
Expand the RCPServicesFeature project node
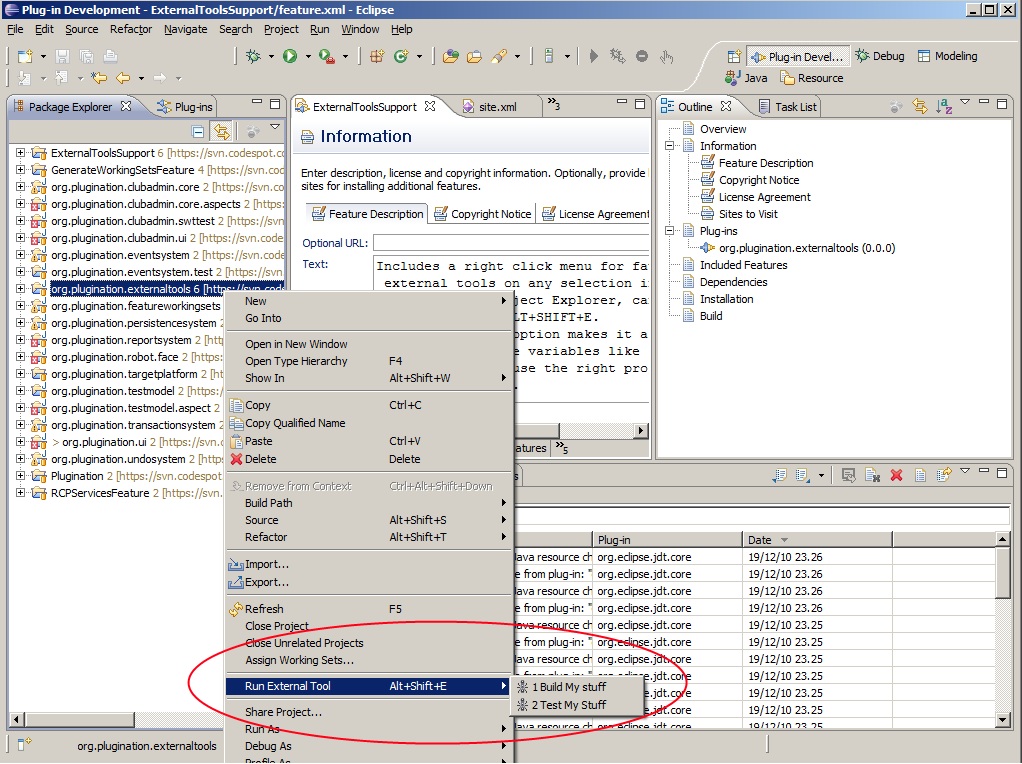click(x=21, y=492)
